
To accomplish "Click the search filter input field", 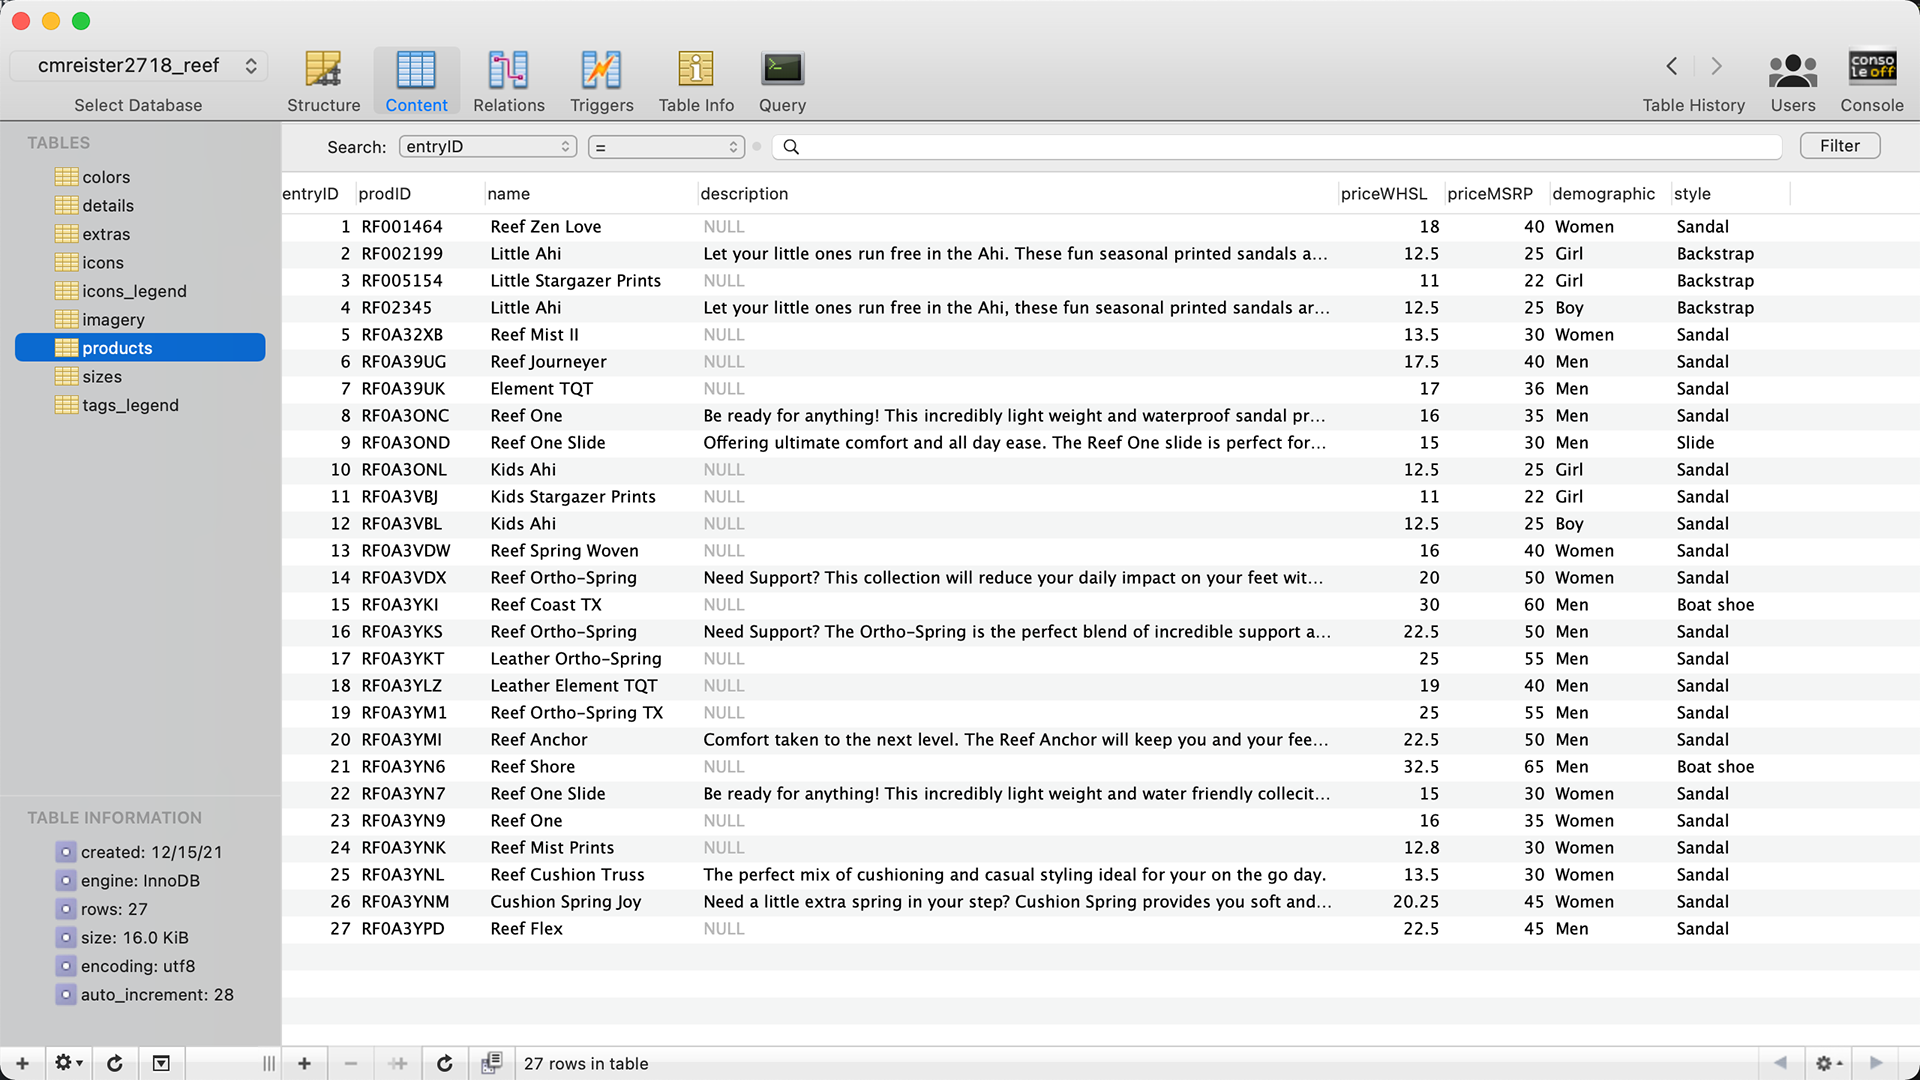I will (1277, 147).
